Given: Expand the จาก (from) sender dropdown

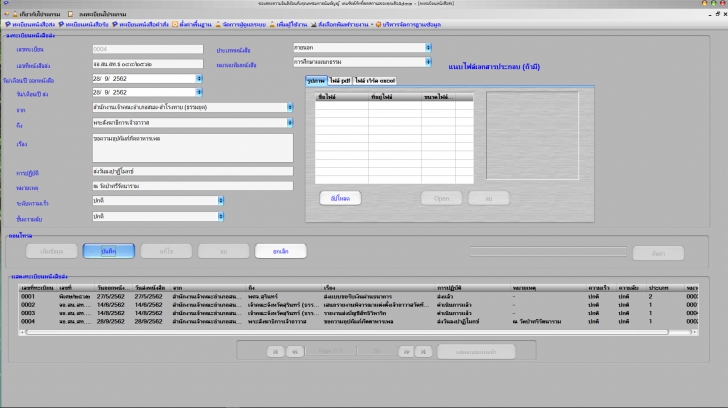Looking at the screenshot, I should pos(290,107).
